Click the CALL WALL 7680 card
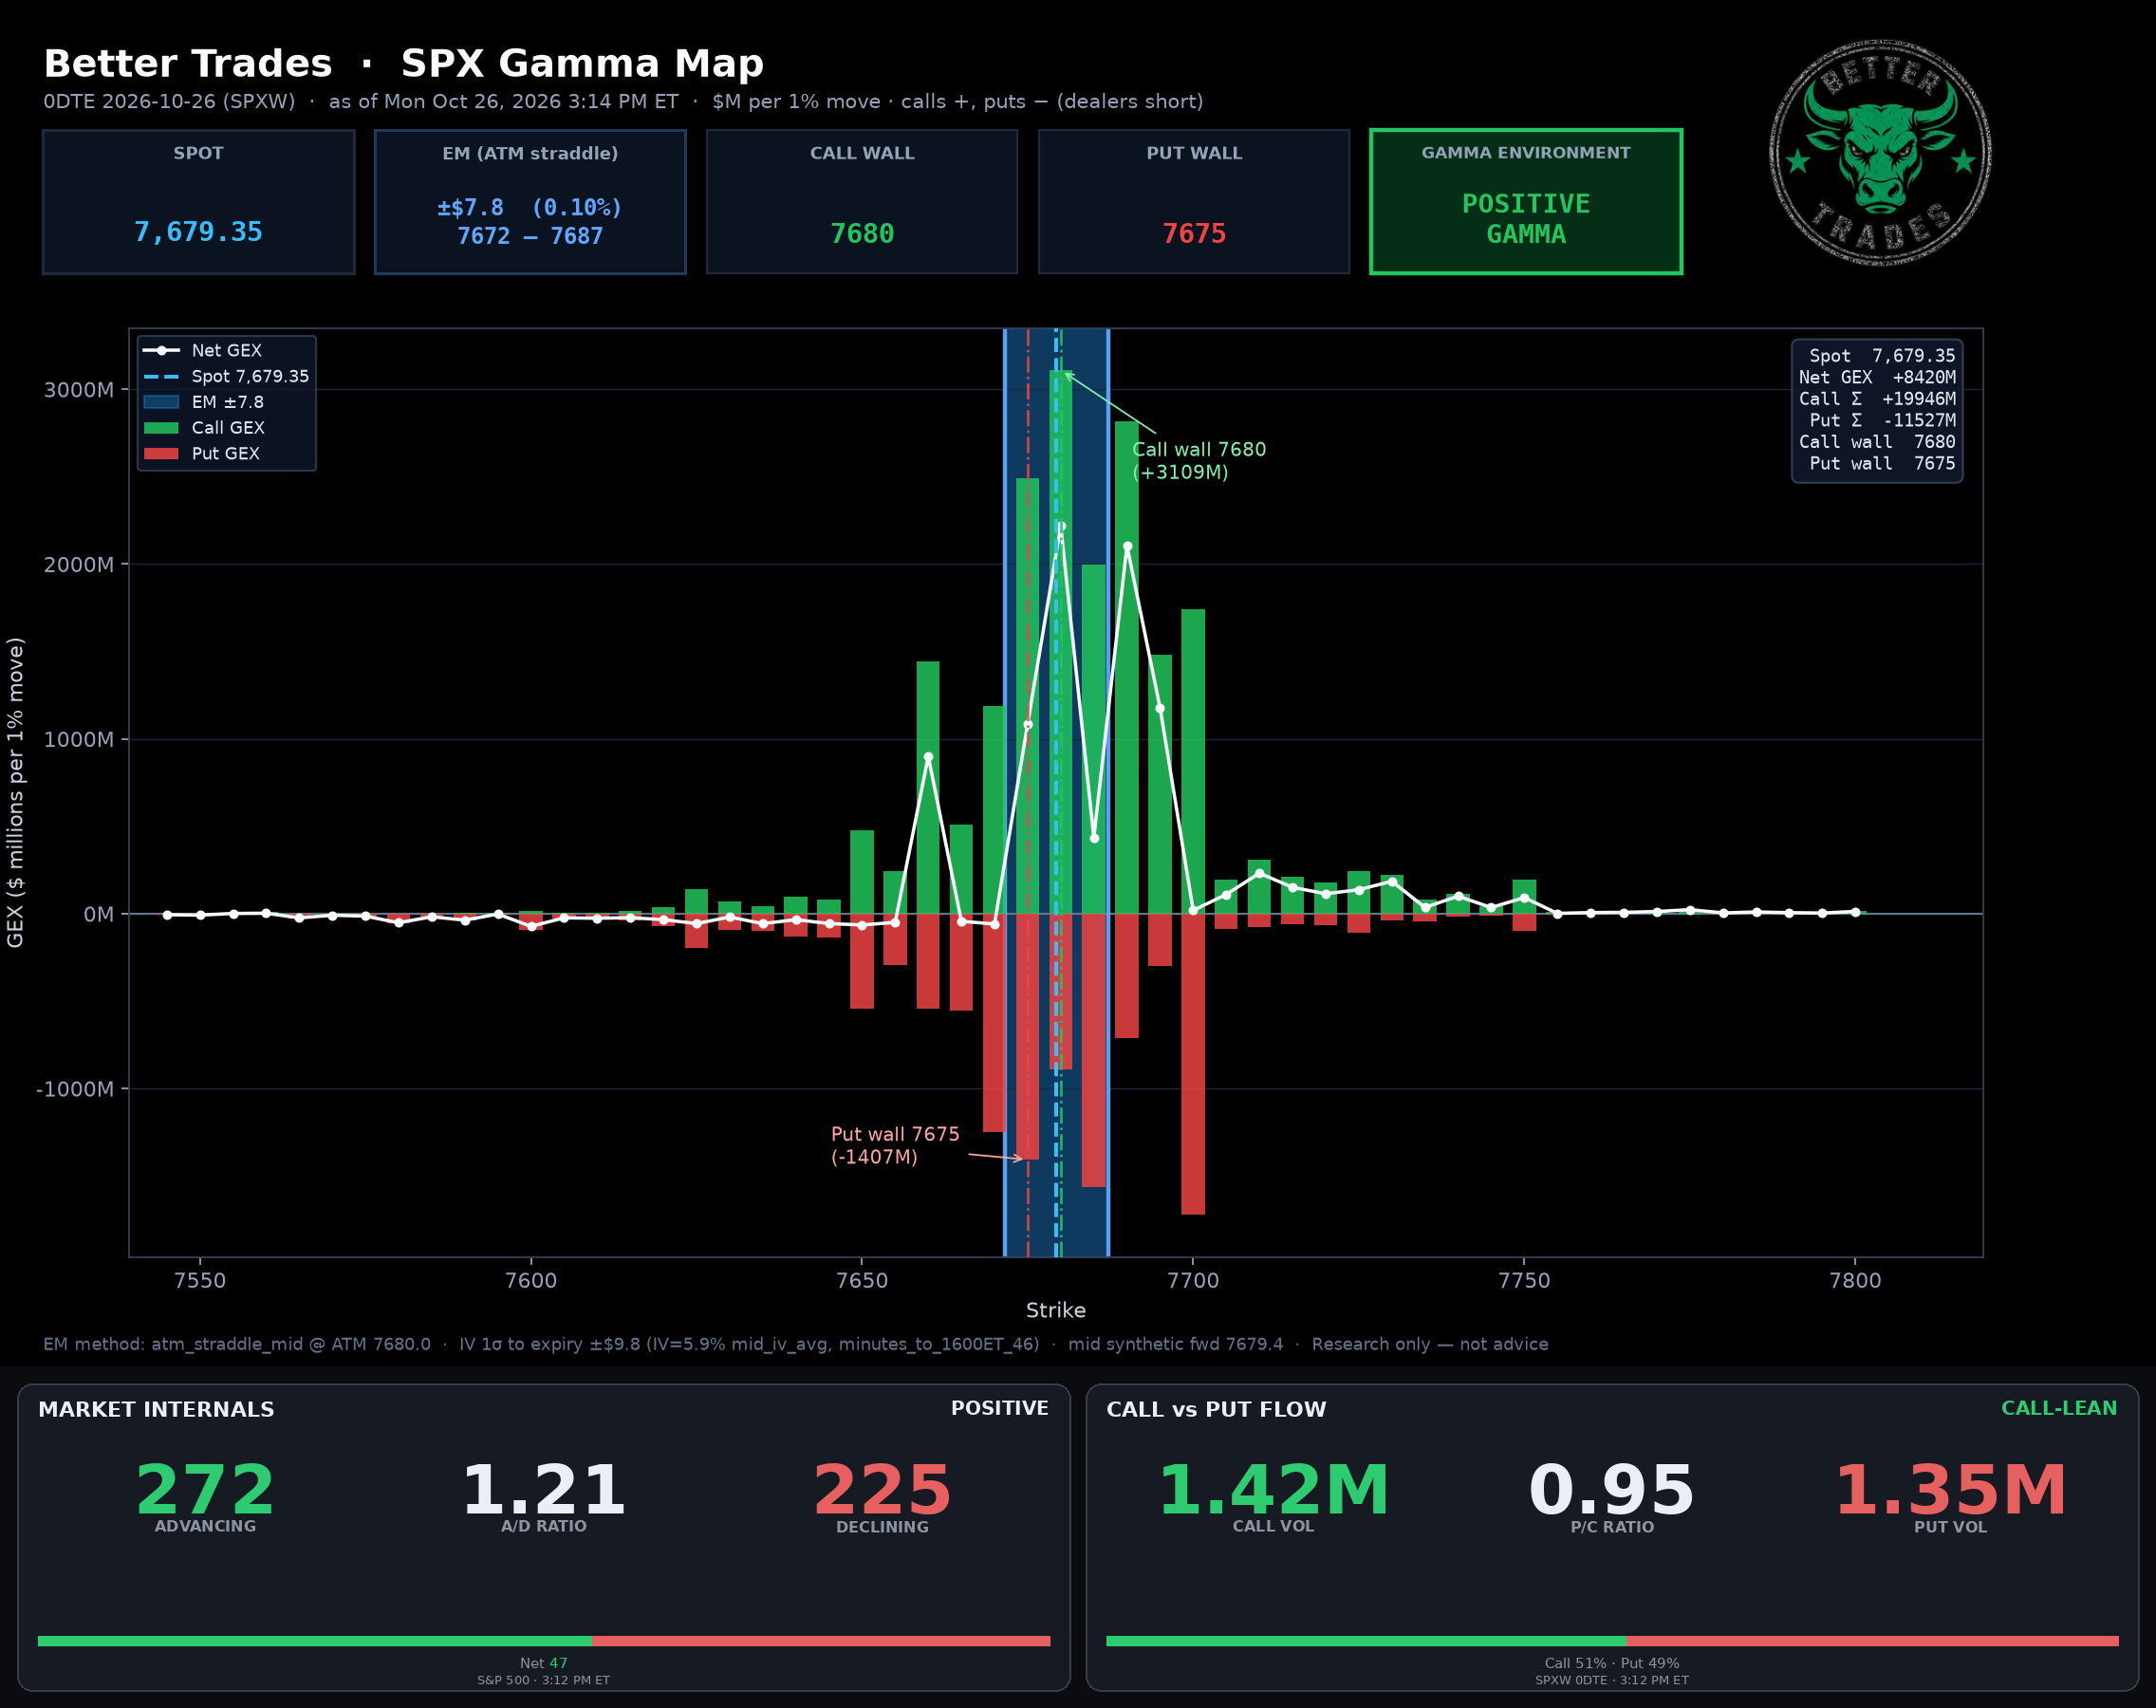The height and width of the screenshot is (1708, 2156). [862, 201]
